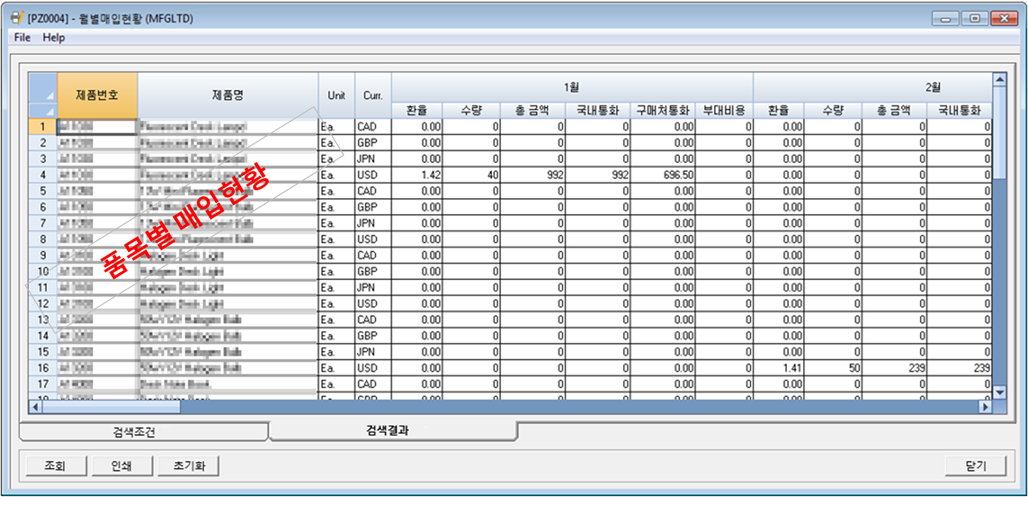Screen dimensions: 1028x506
Task: Click the 2월 수량 column header
Action: tap(833, 110)
